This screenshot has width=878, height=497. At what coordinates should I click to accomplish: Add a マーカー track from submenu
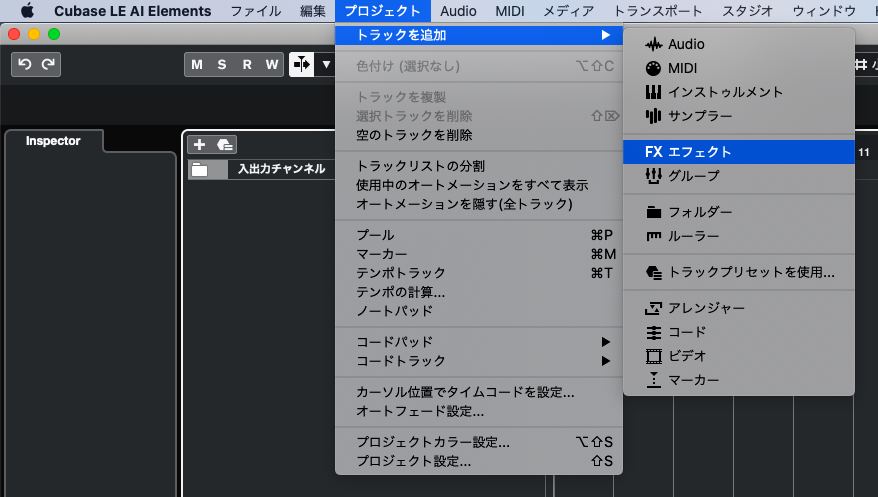coord(739,380)
